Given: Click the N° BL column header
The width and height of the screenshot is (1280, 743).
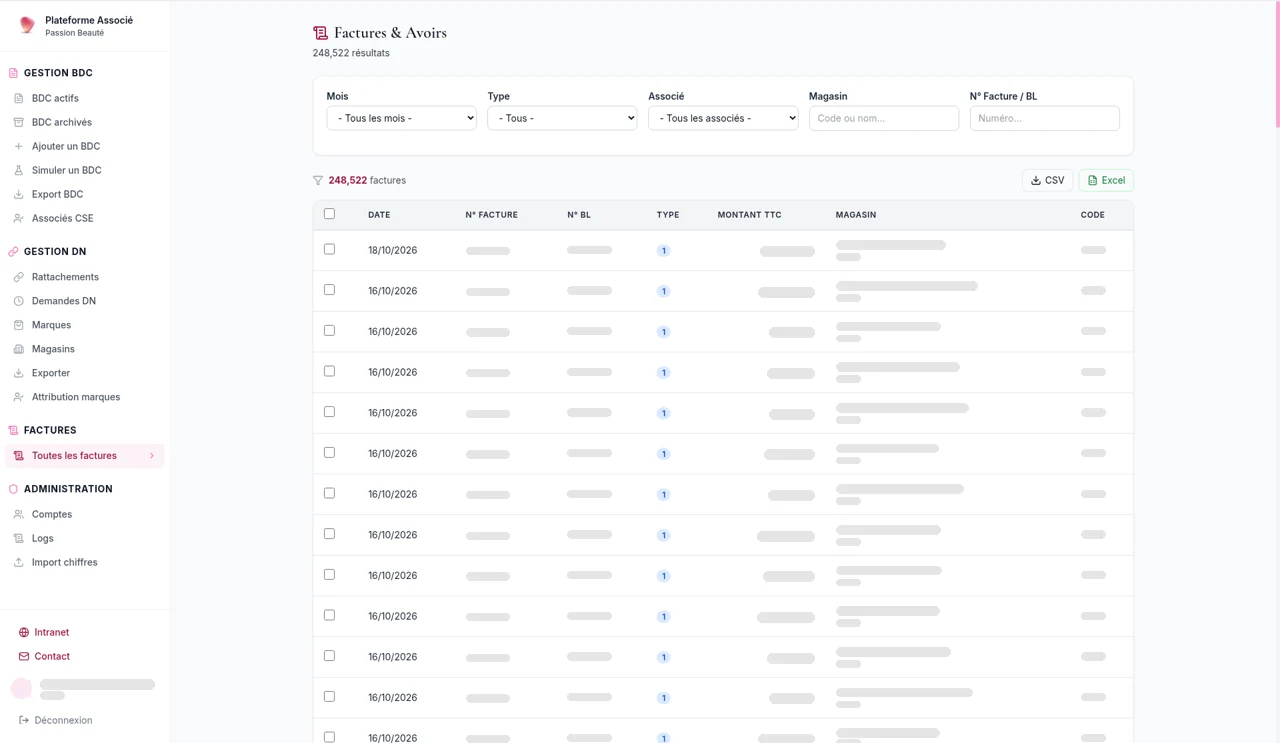Looking at the screenshot, I should [x=579, y=215].
